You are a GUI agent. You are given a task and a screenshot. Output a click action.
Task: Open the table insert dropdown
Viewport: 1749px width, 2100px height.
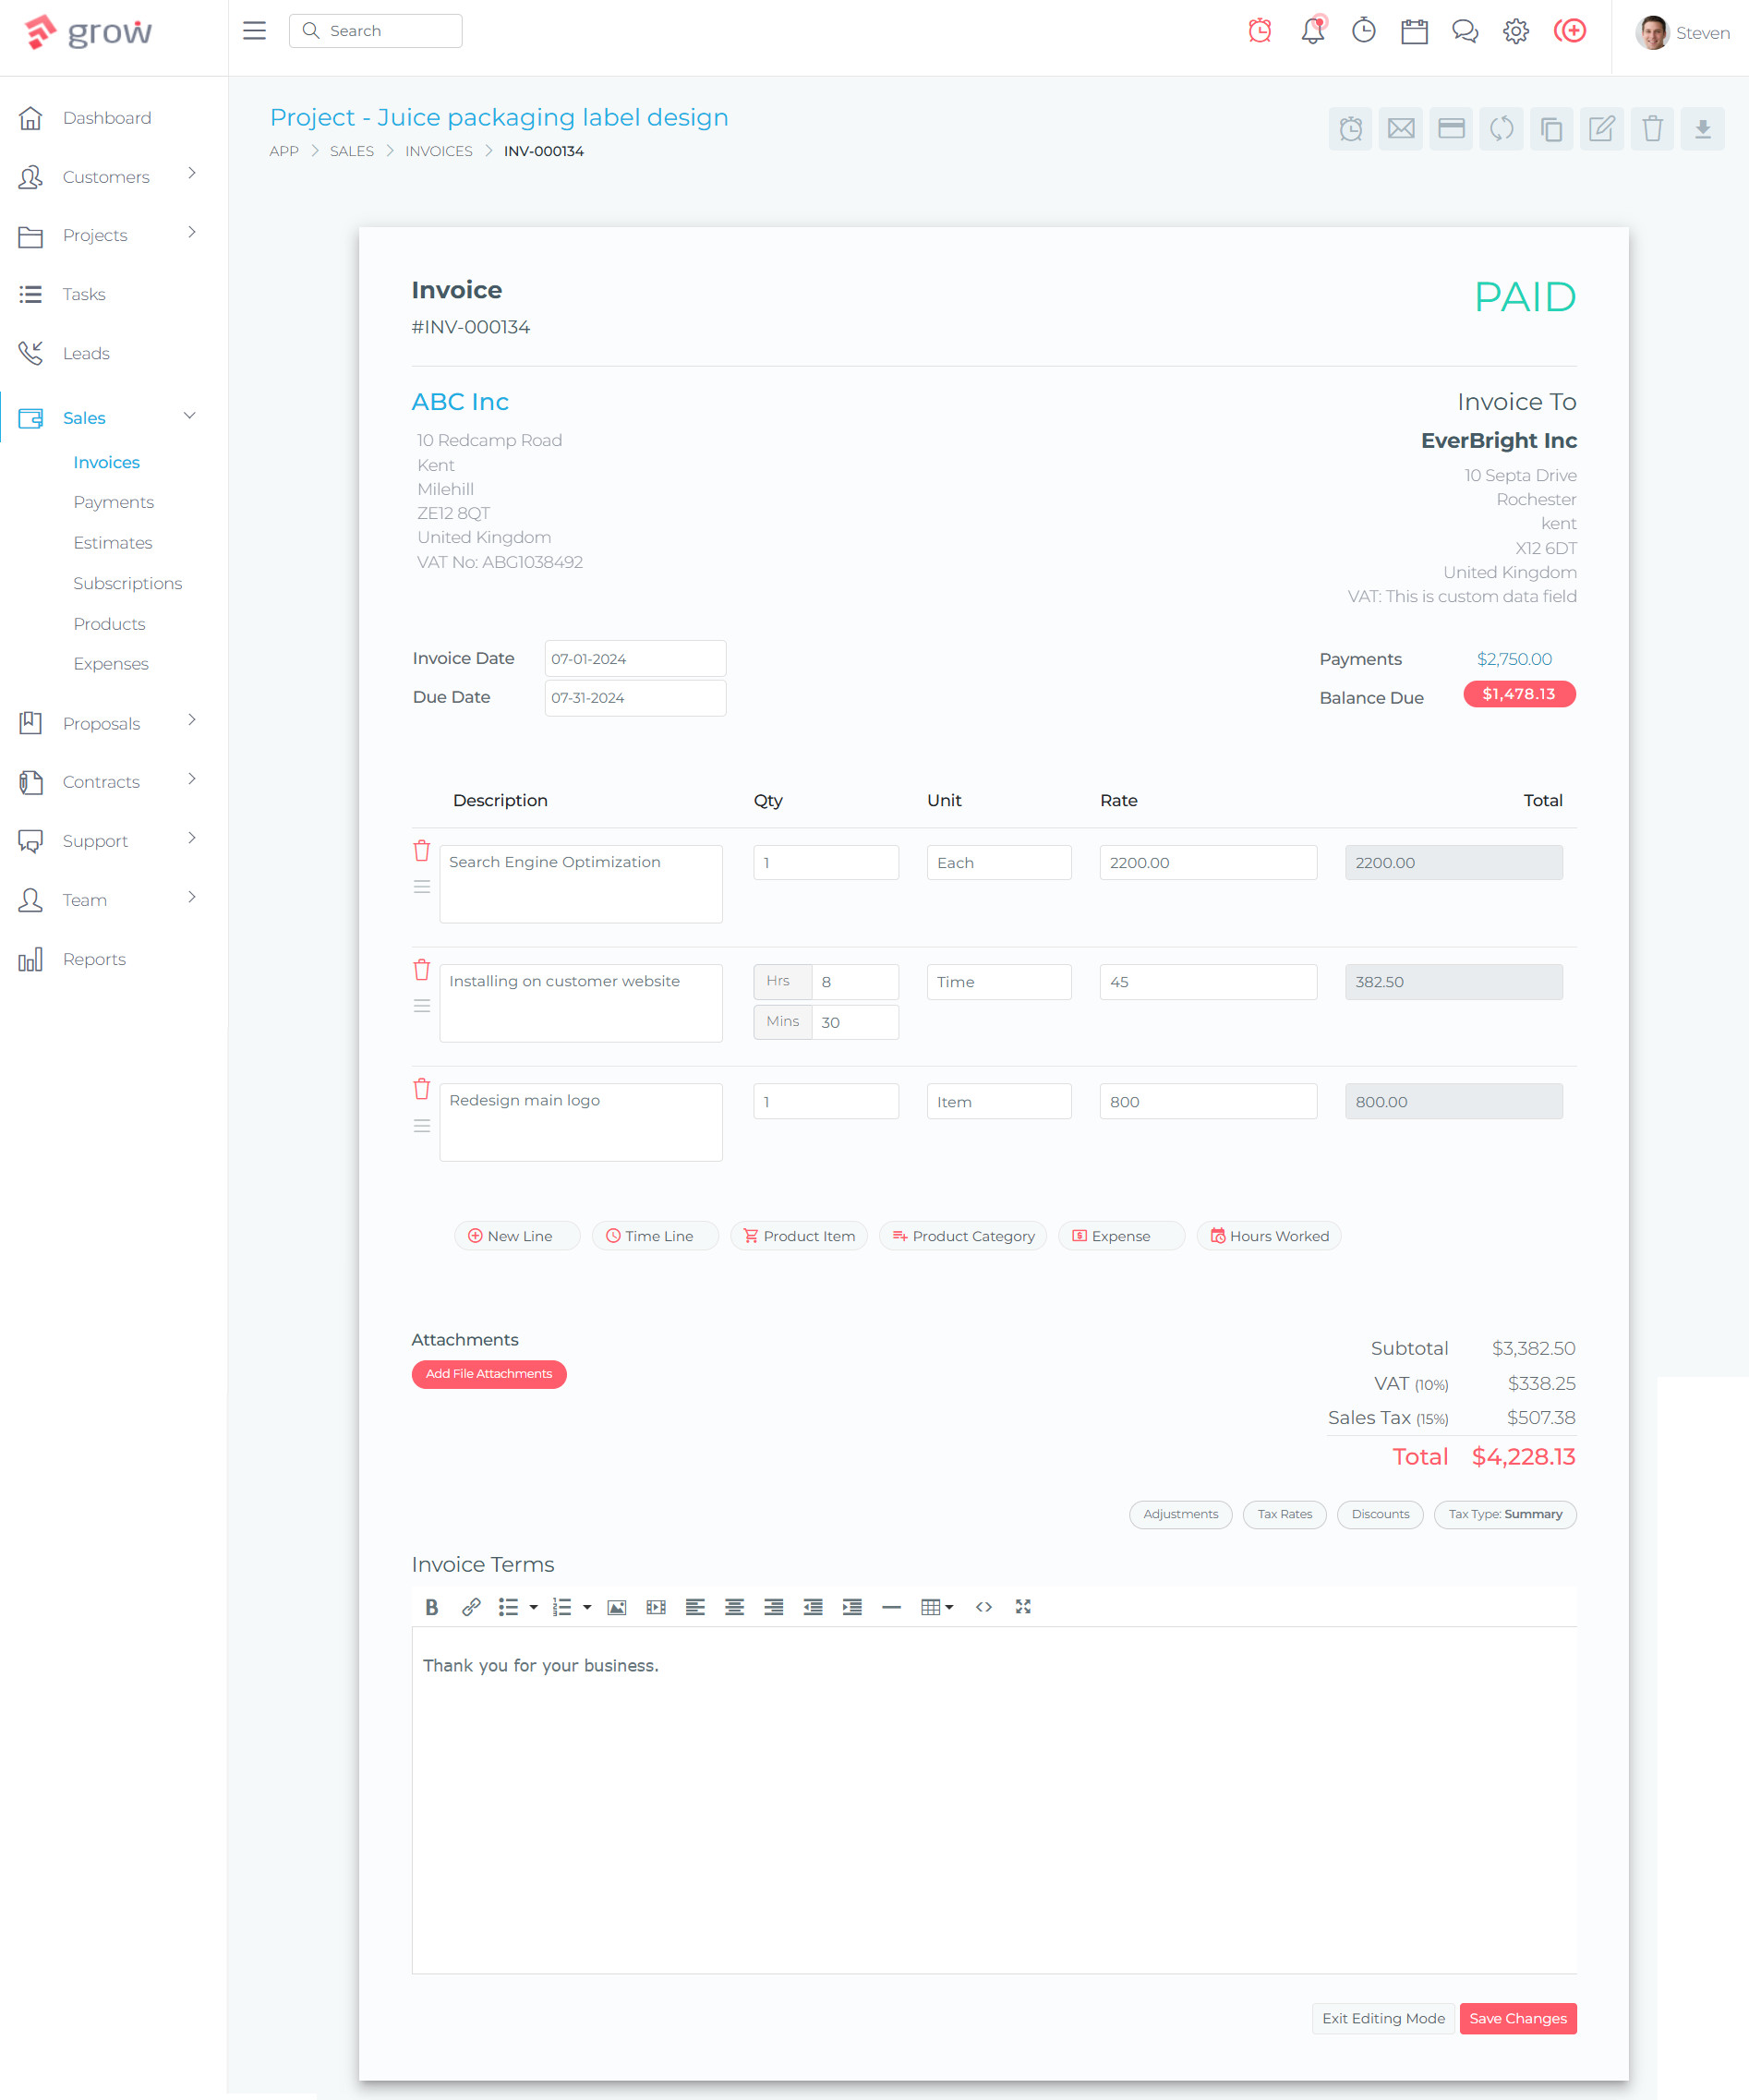pyautogui.click(x=936, y=1607)
